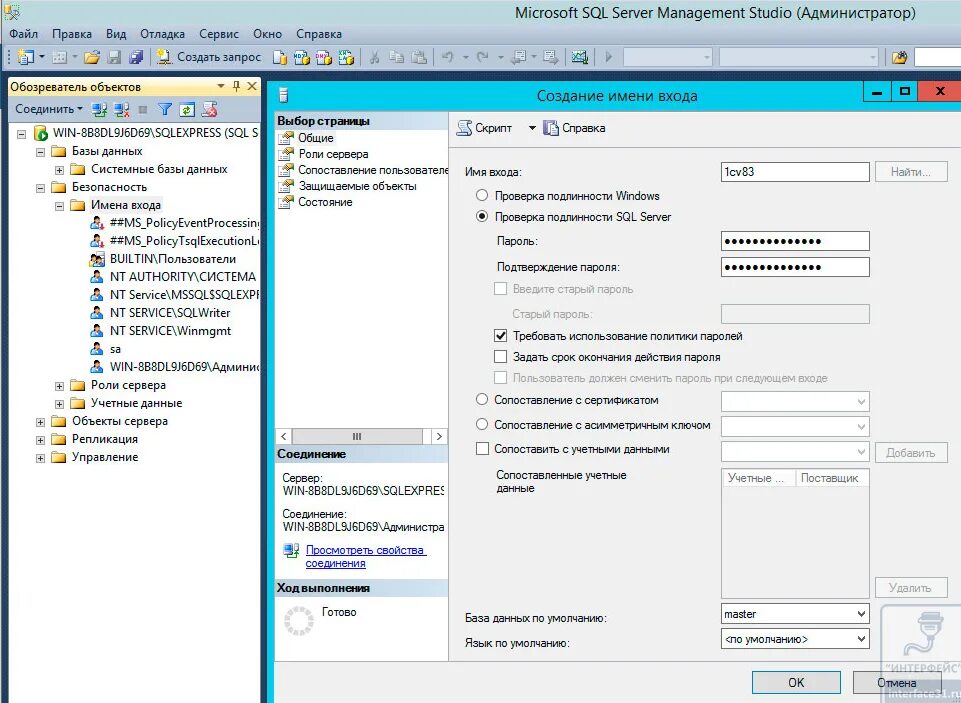Uncheck Требовать использование политики паролей
Viewport: 961px width, 703px height.
point(501,336)
